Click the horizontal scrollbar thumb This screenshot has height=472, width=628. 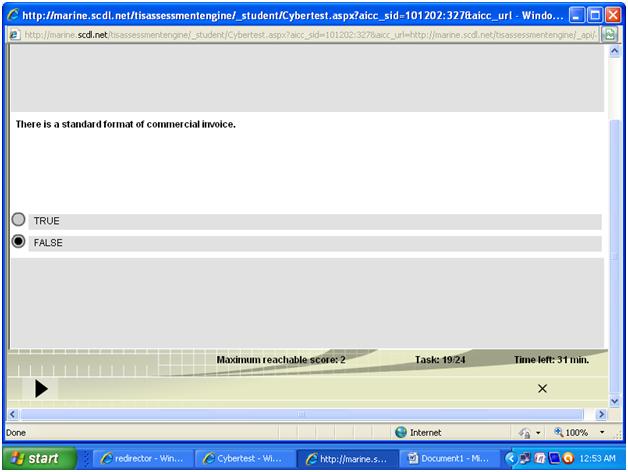click(302, 414)
